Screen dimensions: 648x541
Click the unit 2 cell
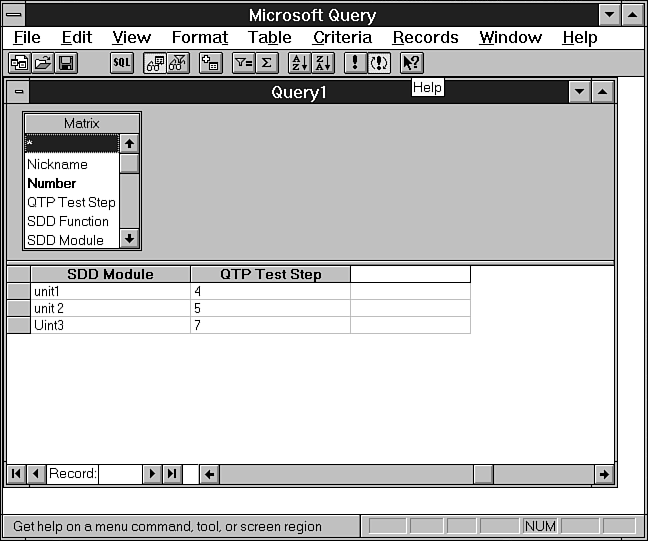pos(110,308)
